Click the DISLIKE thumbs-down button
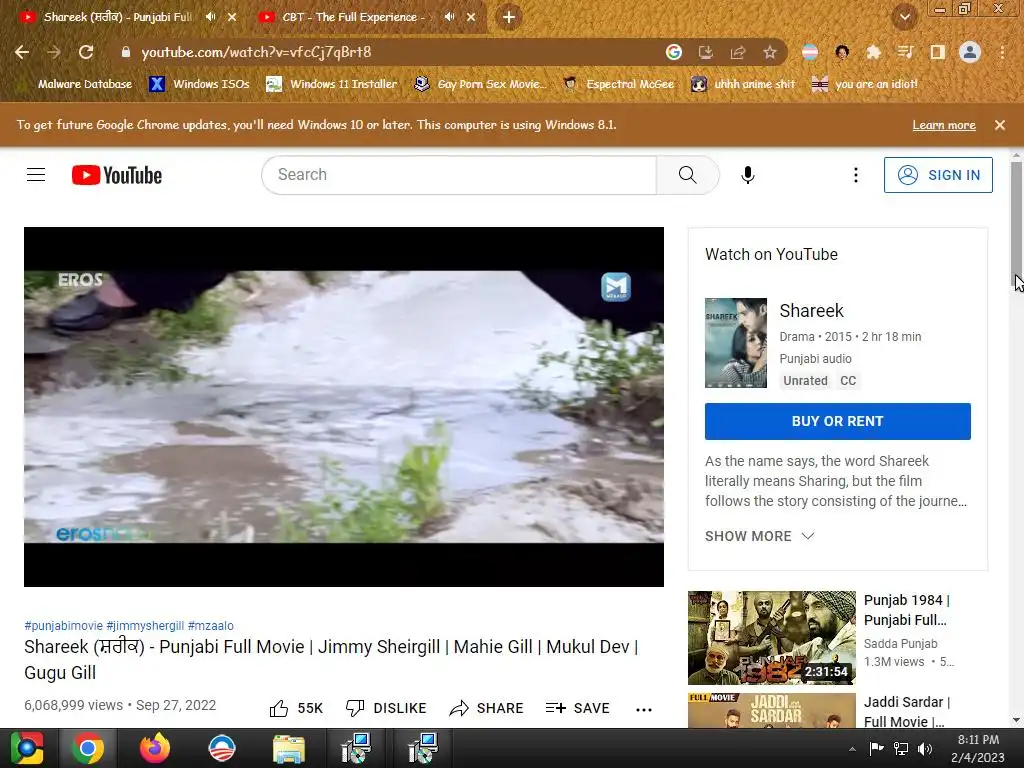Image resolution: width=1024 pixels, height=768 pixels. 386,709
